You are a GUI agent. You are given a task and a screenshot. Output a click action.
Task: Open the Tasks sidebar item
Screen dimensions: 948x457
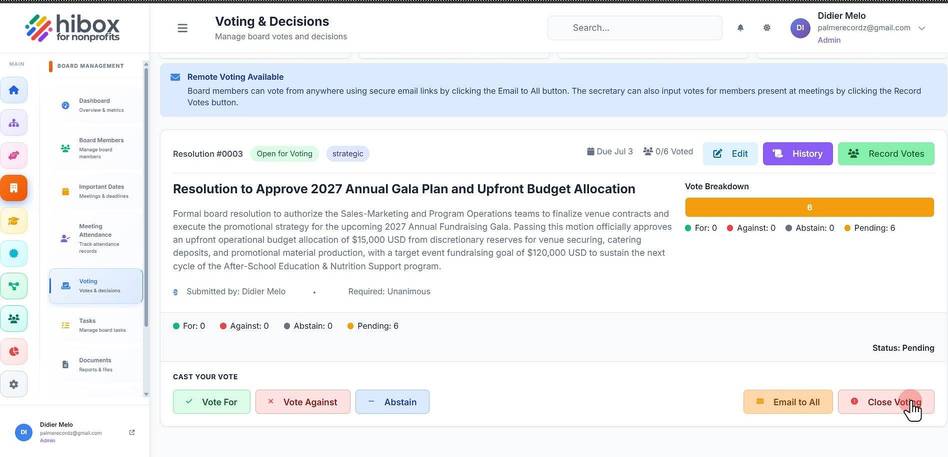click(96, 325)
